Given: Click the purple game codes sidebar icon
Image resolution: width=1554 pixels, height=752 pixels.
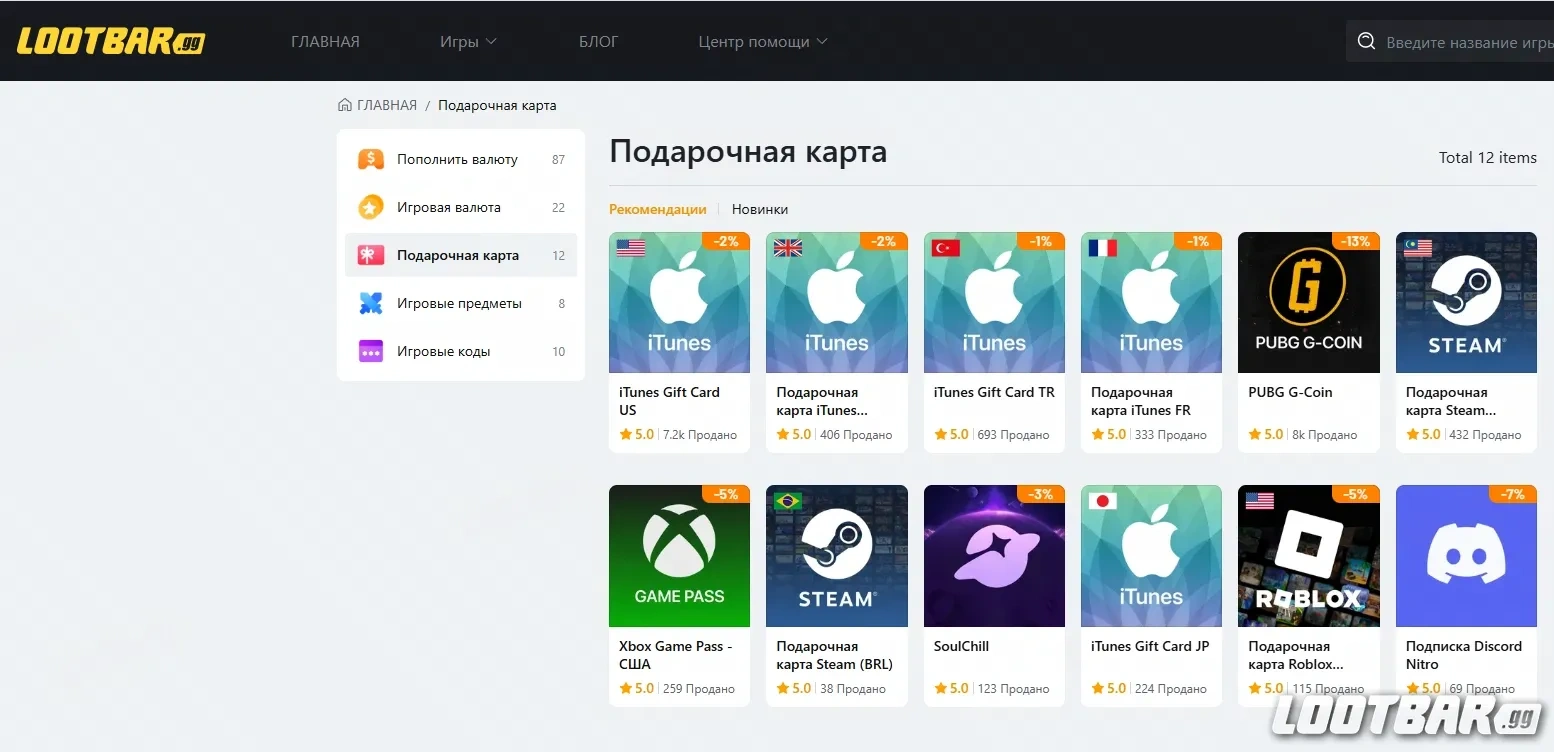Looking at the screenshot, I should click(x=371, y=351).
